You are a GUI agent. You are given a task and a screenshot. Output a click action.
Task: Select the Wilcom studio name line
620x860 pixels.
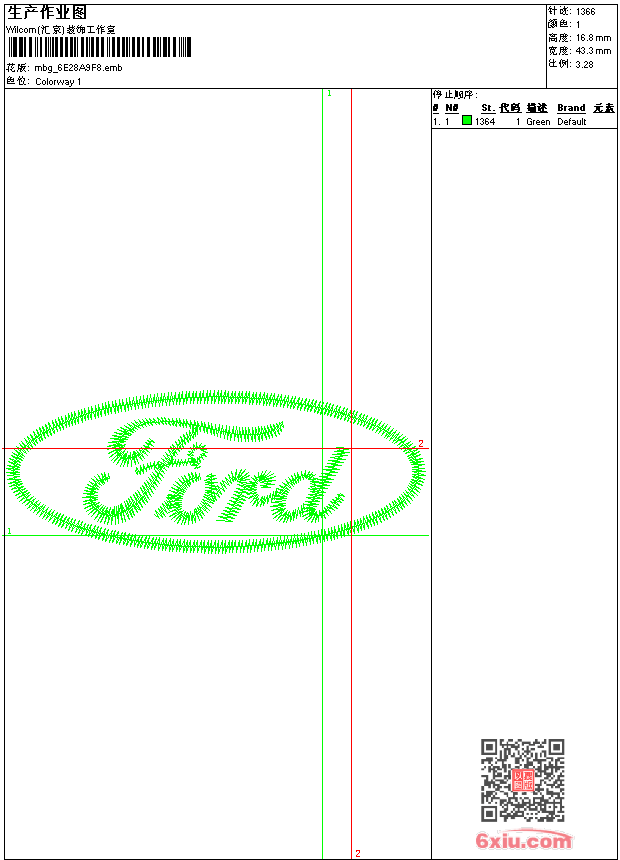tap(61, 30)
